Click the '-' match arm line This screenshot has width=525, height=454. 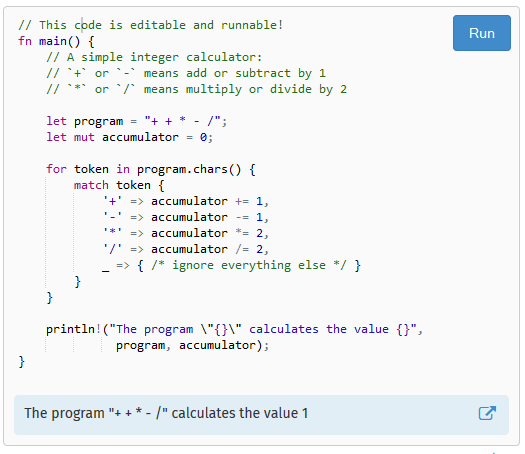pyautogui.click(x=186, y=217)
